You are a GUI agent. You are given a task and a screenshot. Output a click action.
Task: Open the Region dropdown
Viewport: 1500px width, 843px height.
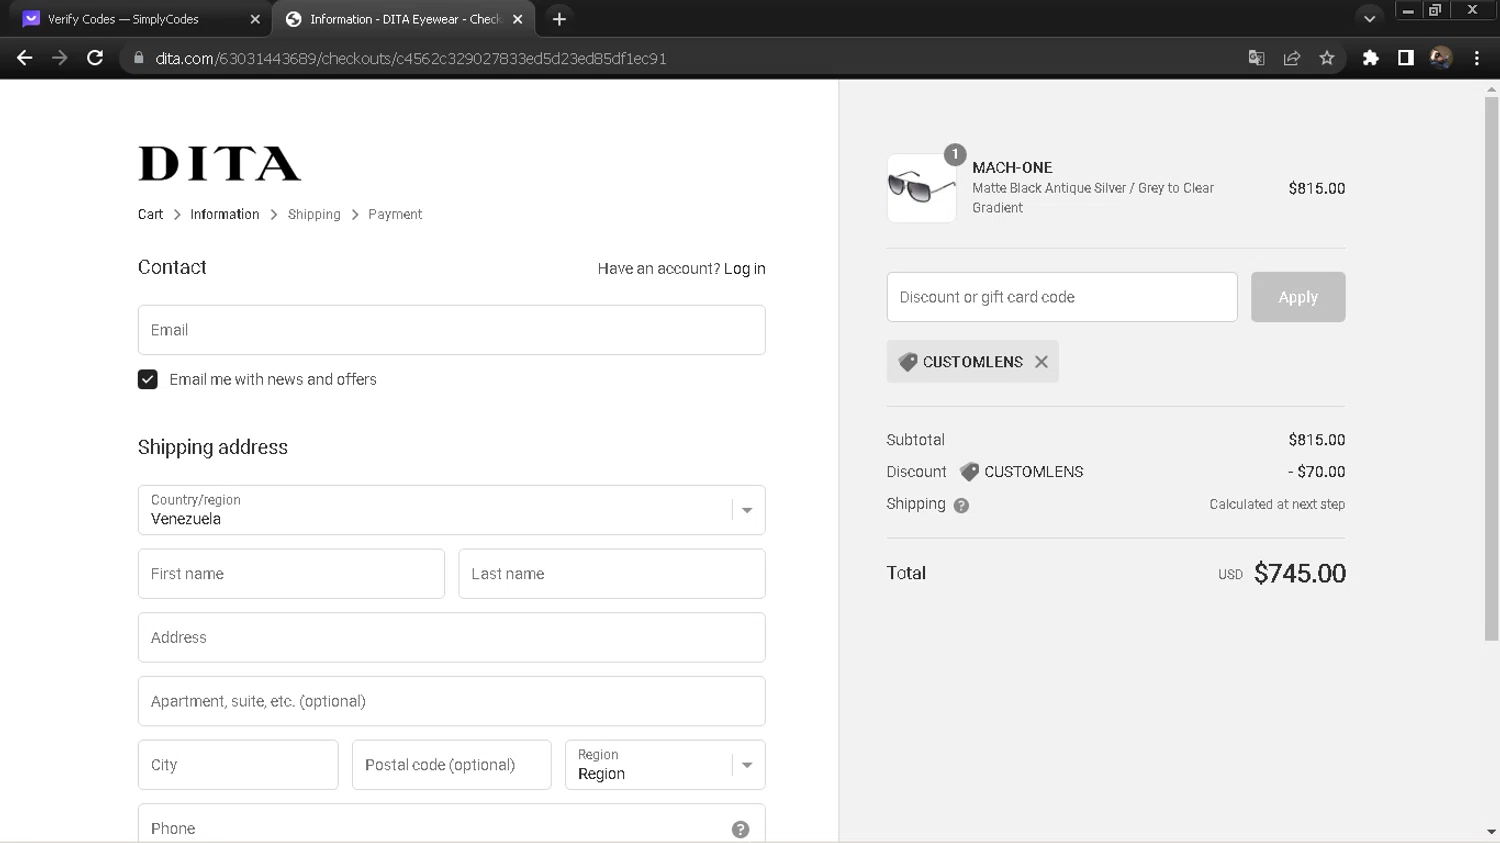click(x=665, y=765)
